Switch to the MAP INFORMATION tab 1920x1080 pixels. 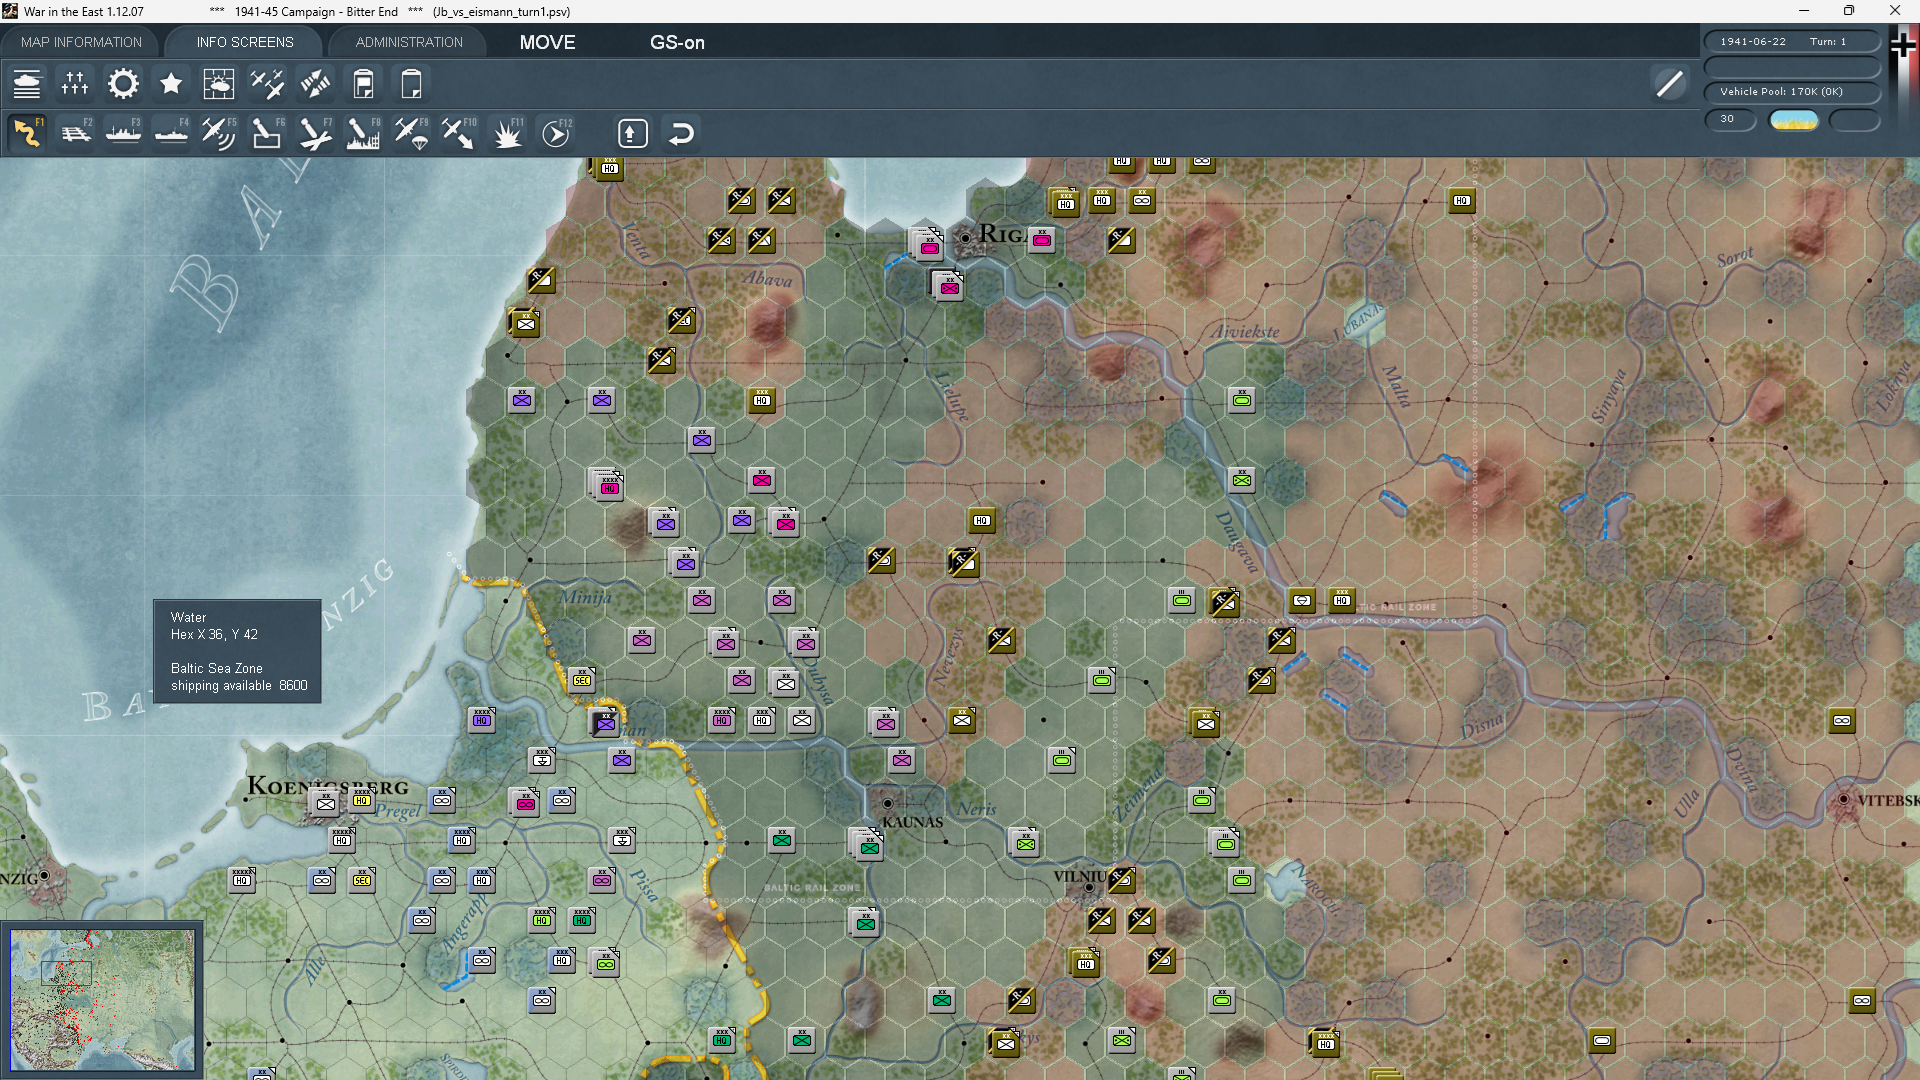click(x=81, y=42)
